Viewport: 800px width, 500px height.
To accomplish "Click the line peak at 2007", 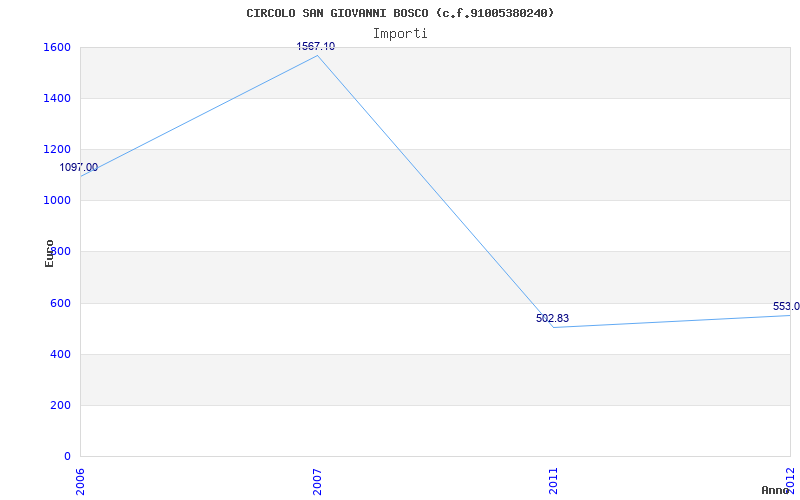I will click(317, 55).
